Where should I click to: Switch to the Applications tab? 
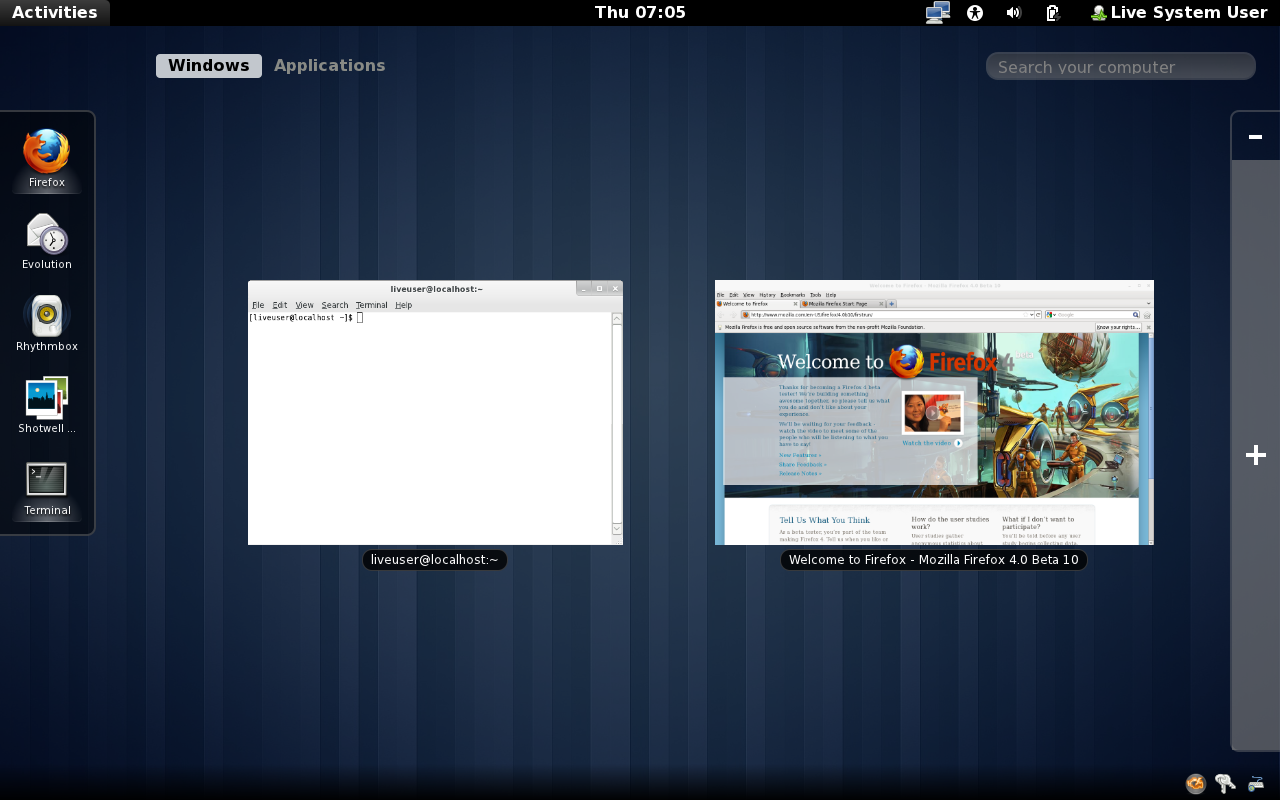(329, 65)
